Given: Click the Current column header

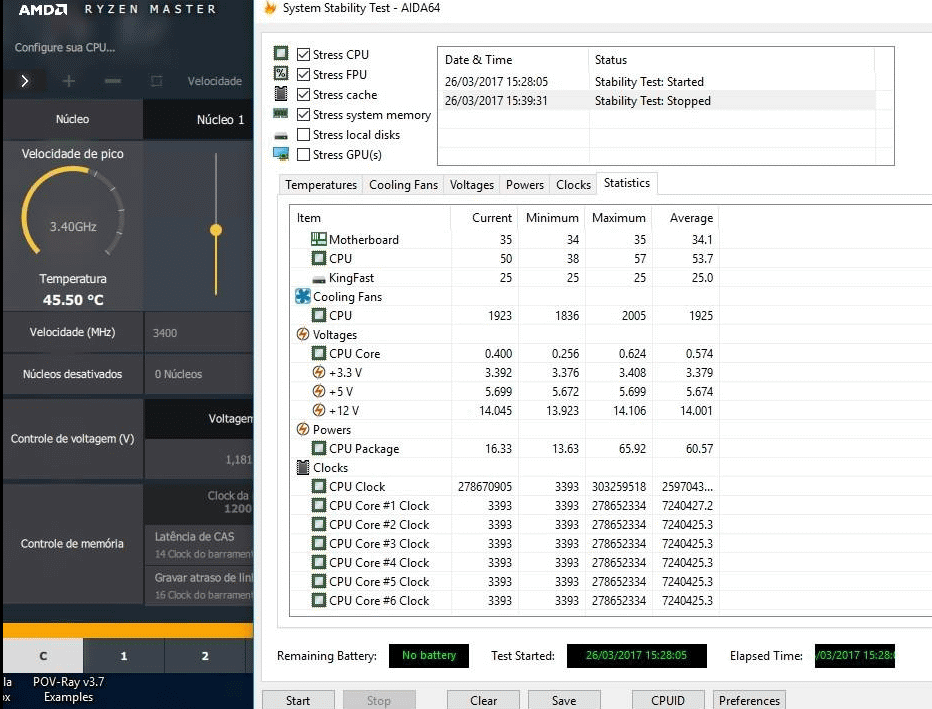Looking at the screenshot, I should 484,218.
